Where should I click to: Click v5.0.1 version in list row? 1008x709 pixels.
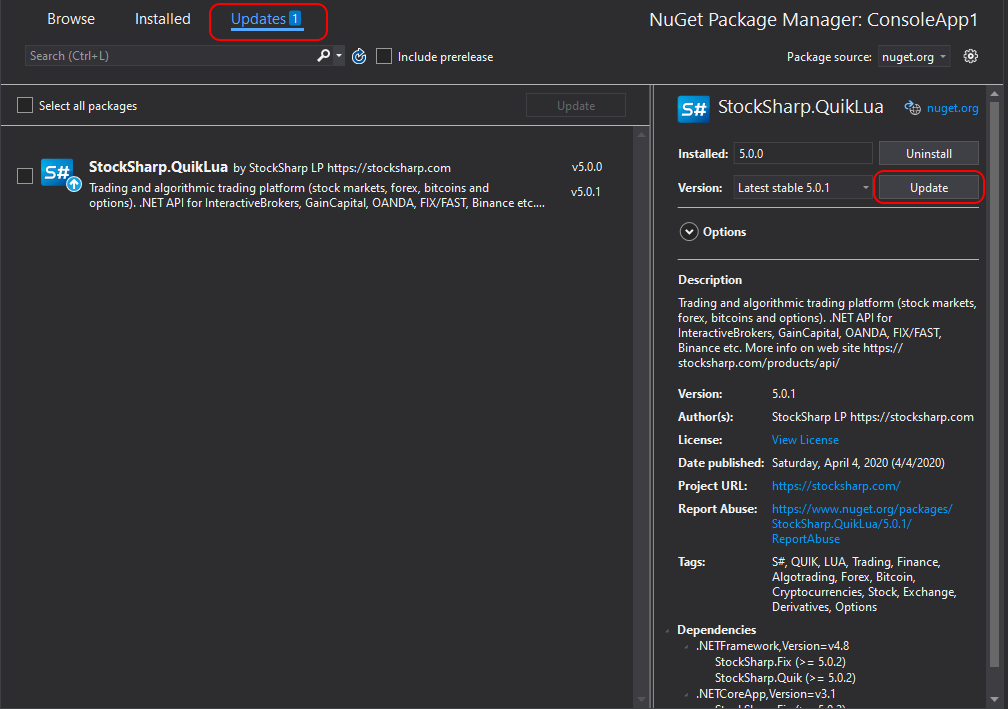click(x=586, y=192)
